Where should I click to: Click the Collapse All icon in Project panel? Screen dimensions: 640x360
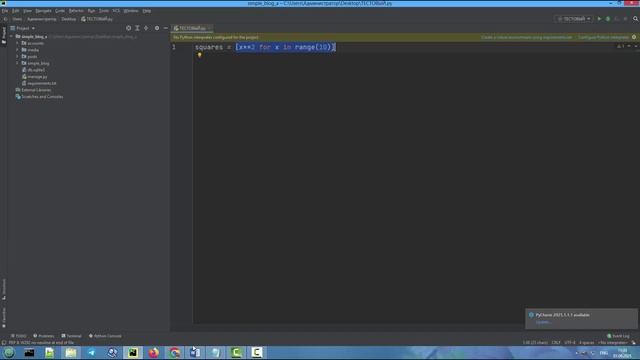(146, 28)
